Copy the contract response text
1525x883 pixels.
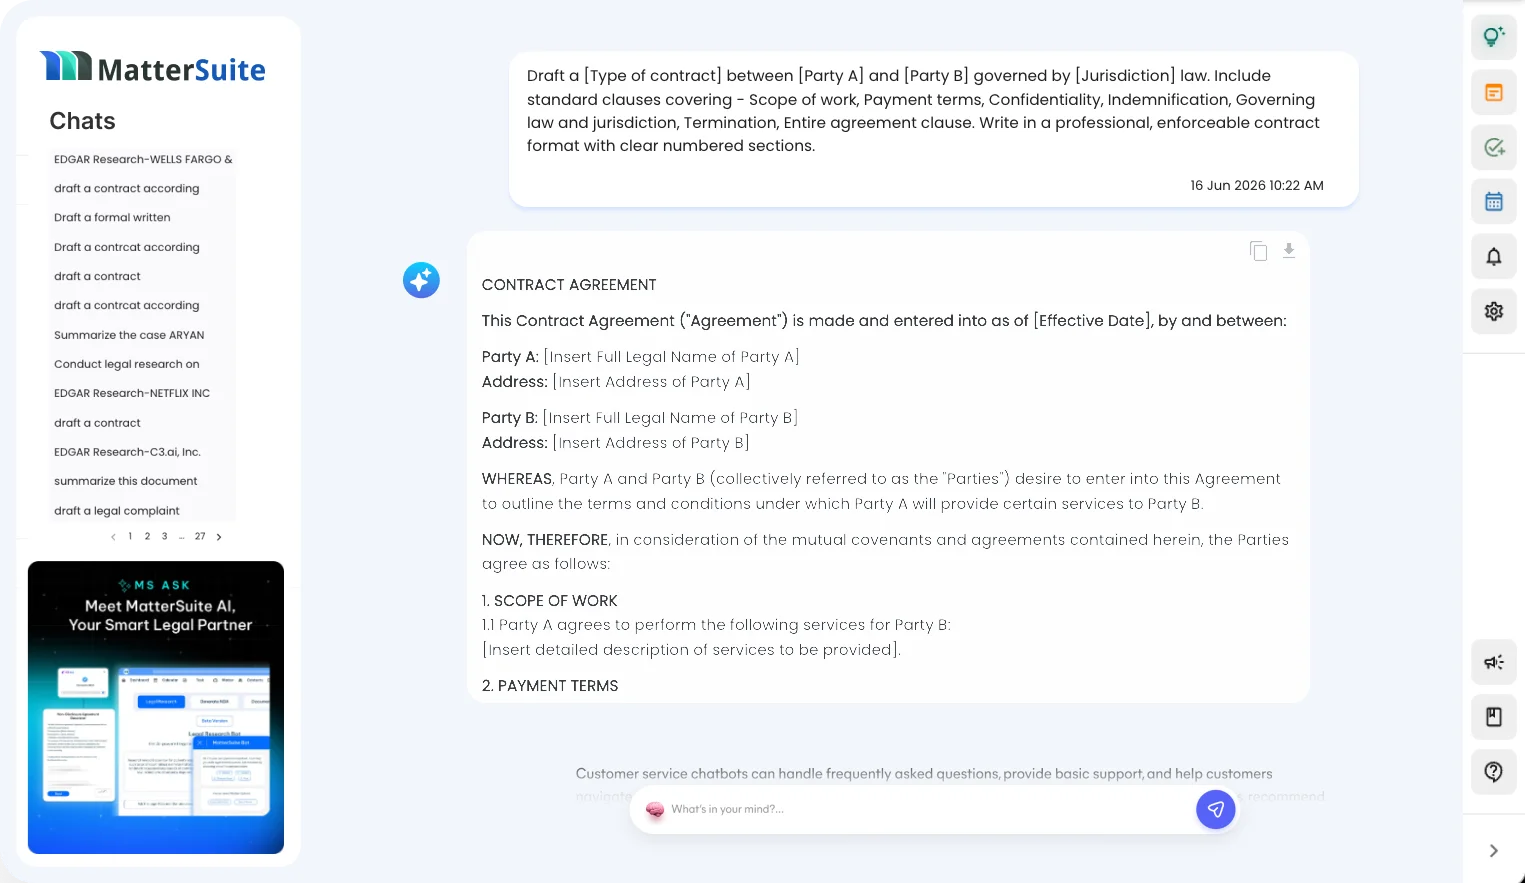pyautogui.click(x=1258, y=251)
